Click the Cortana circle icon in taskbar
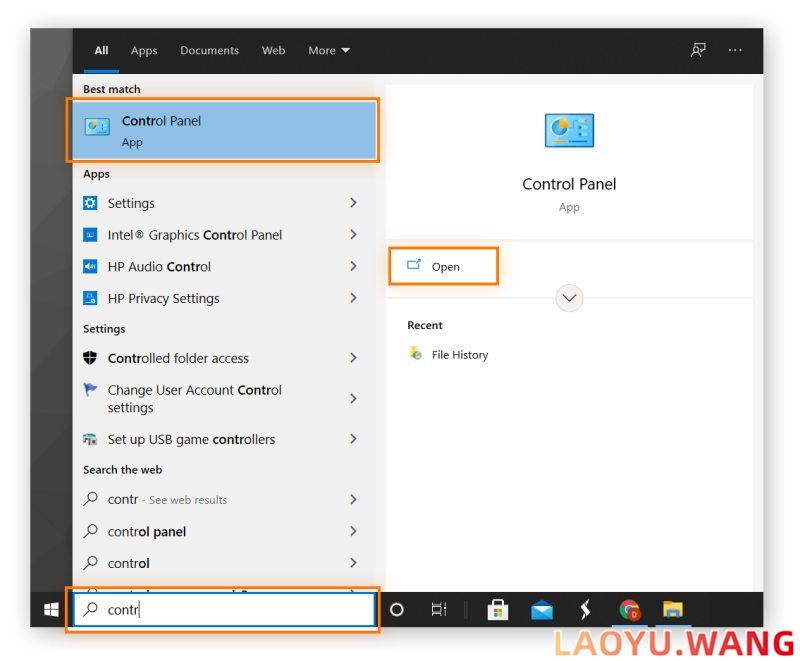 396,609
